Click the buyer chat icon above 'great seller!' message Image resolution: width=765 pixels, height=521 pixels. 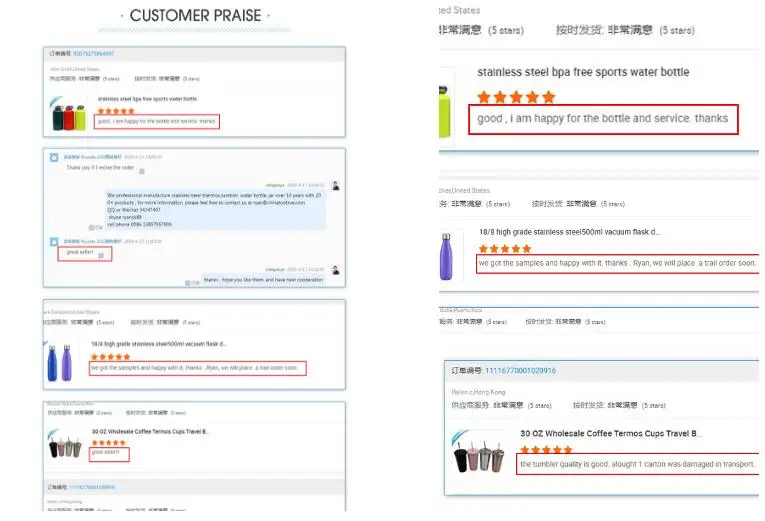[54, 242]
